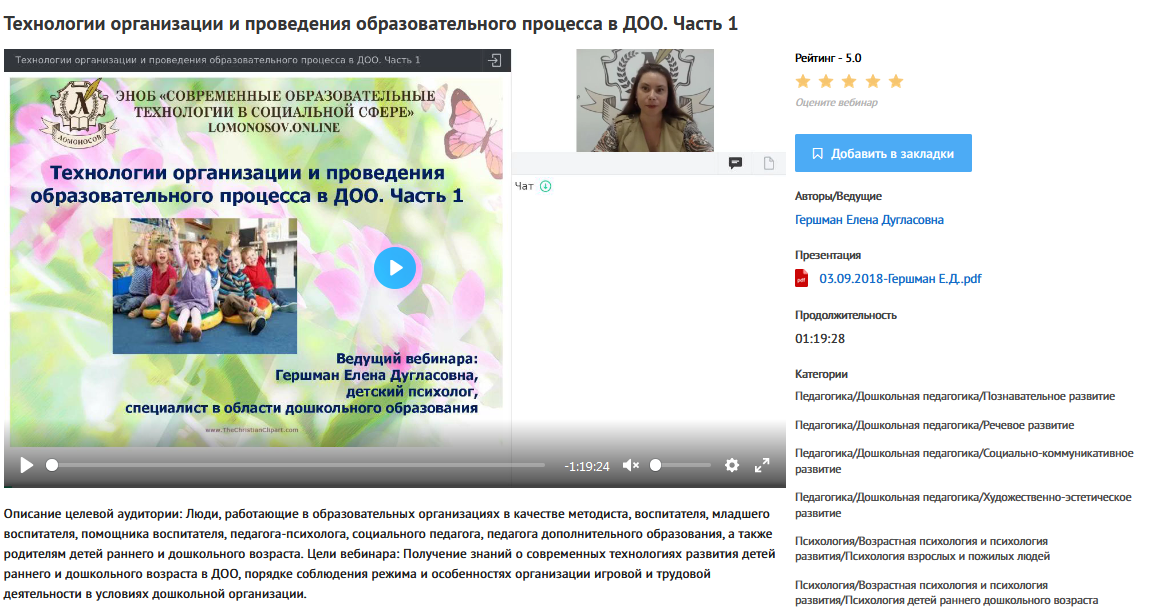Switch to the chat tab icon
The width and height of the screenshot is (1160, 615).
(735, 163)
